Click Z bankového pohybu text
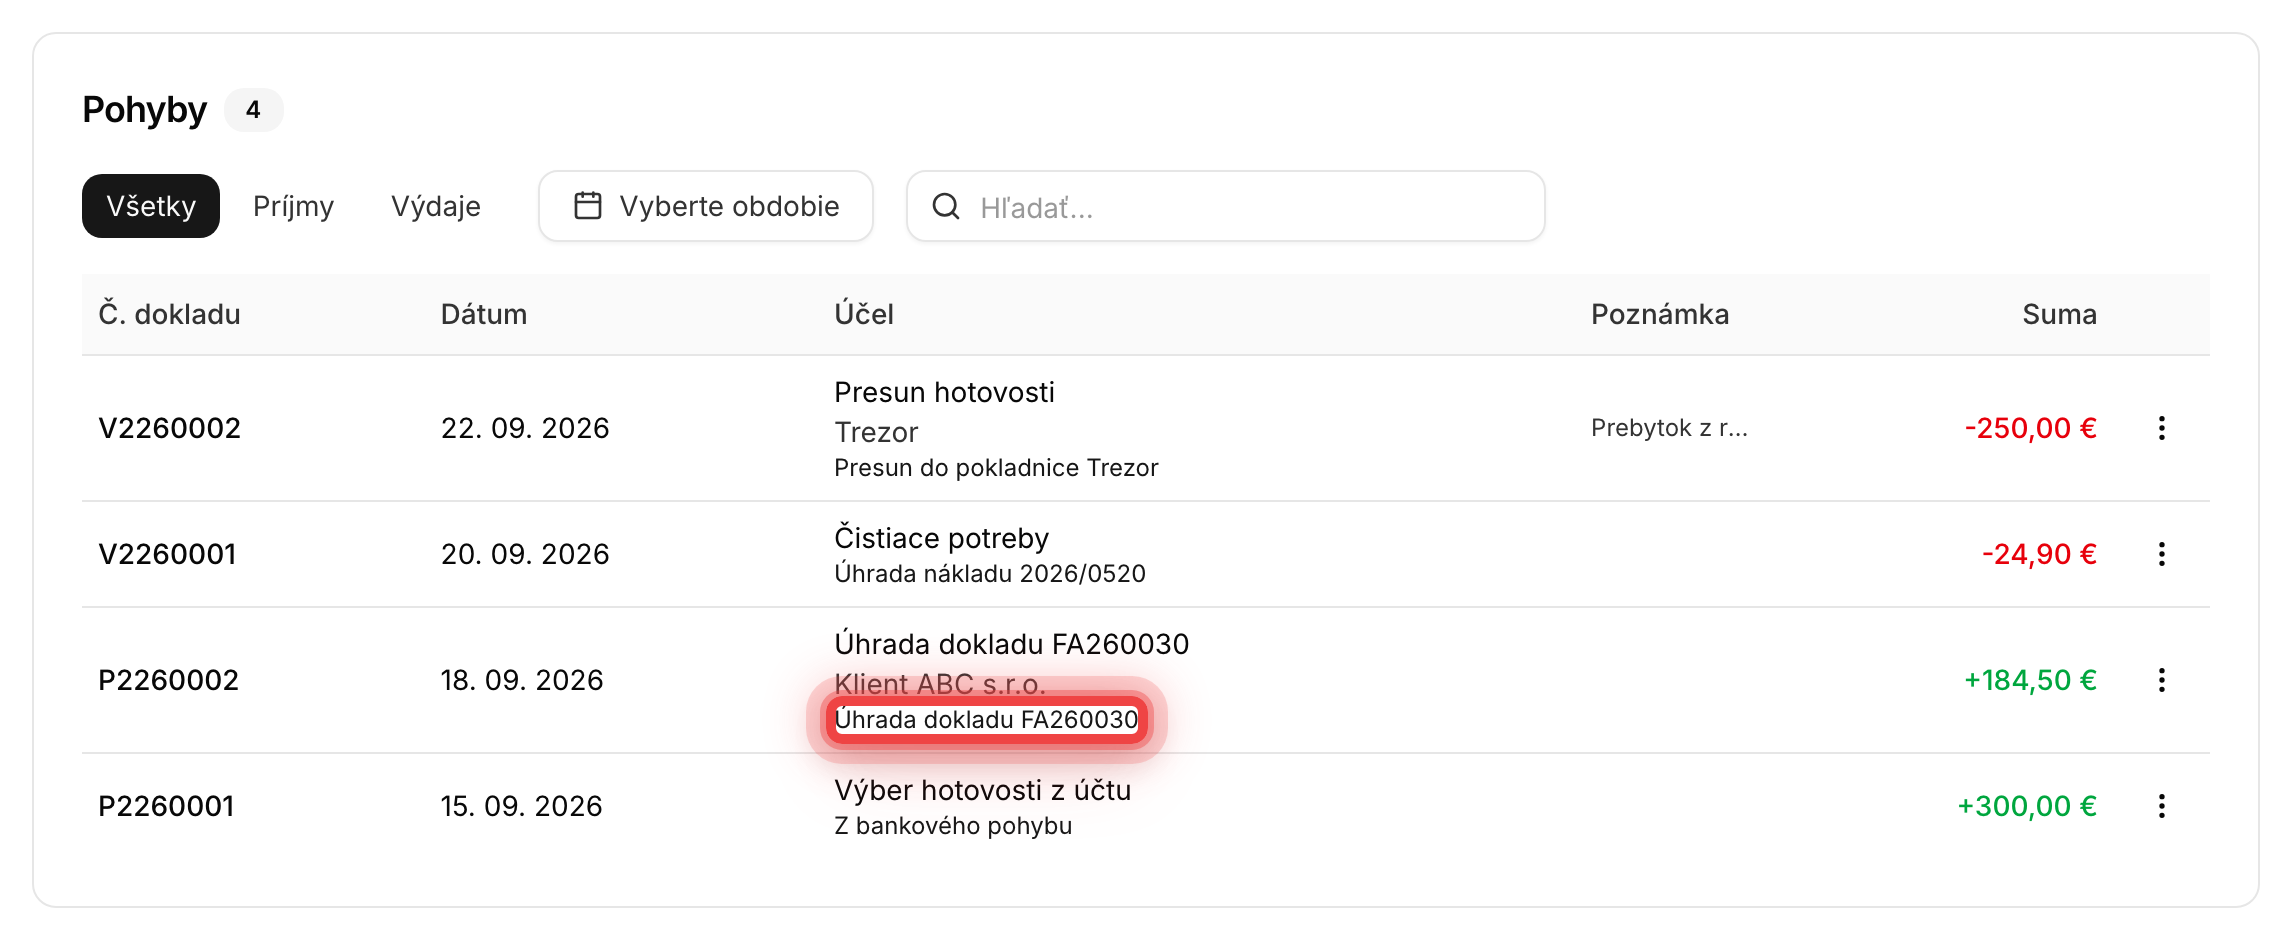 point(953,826)
